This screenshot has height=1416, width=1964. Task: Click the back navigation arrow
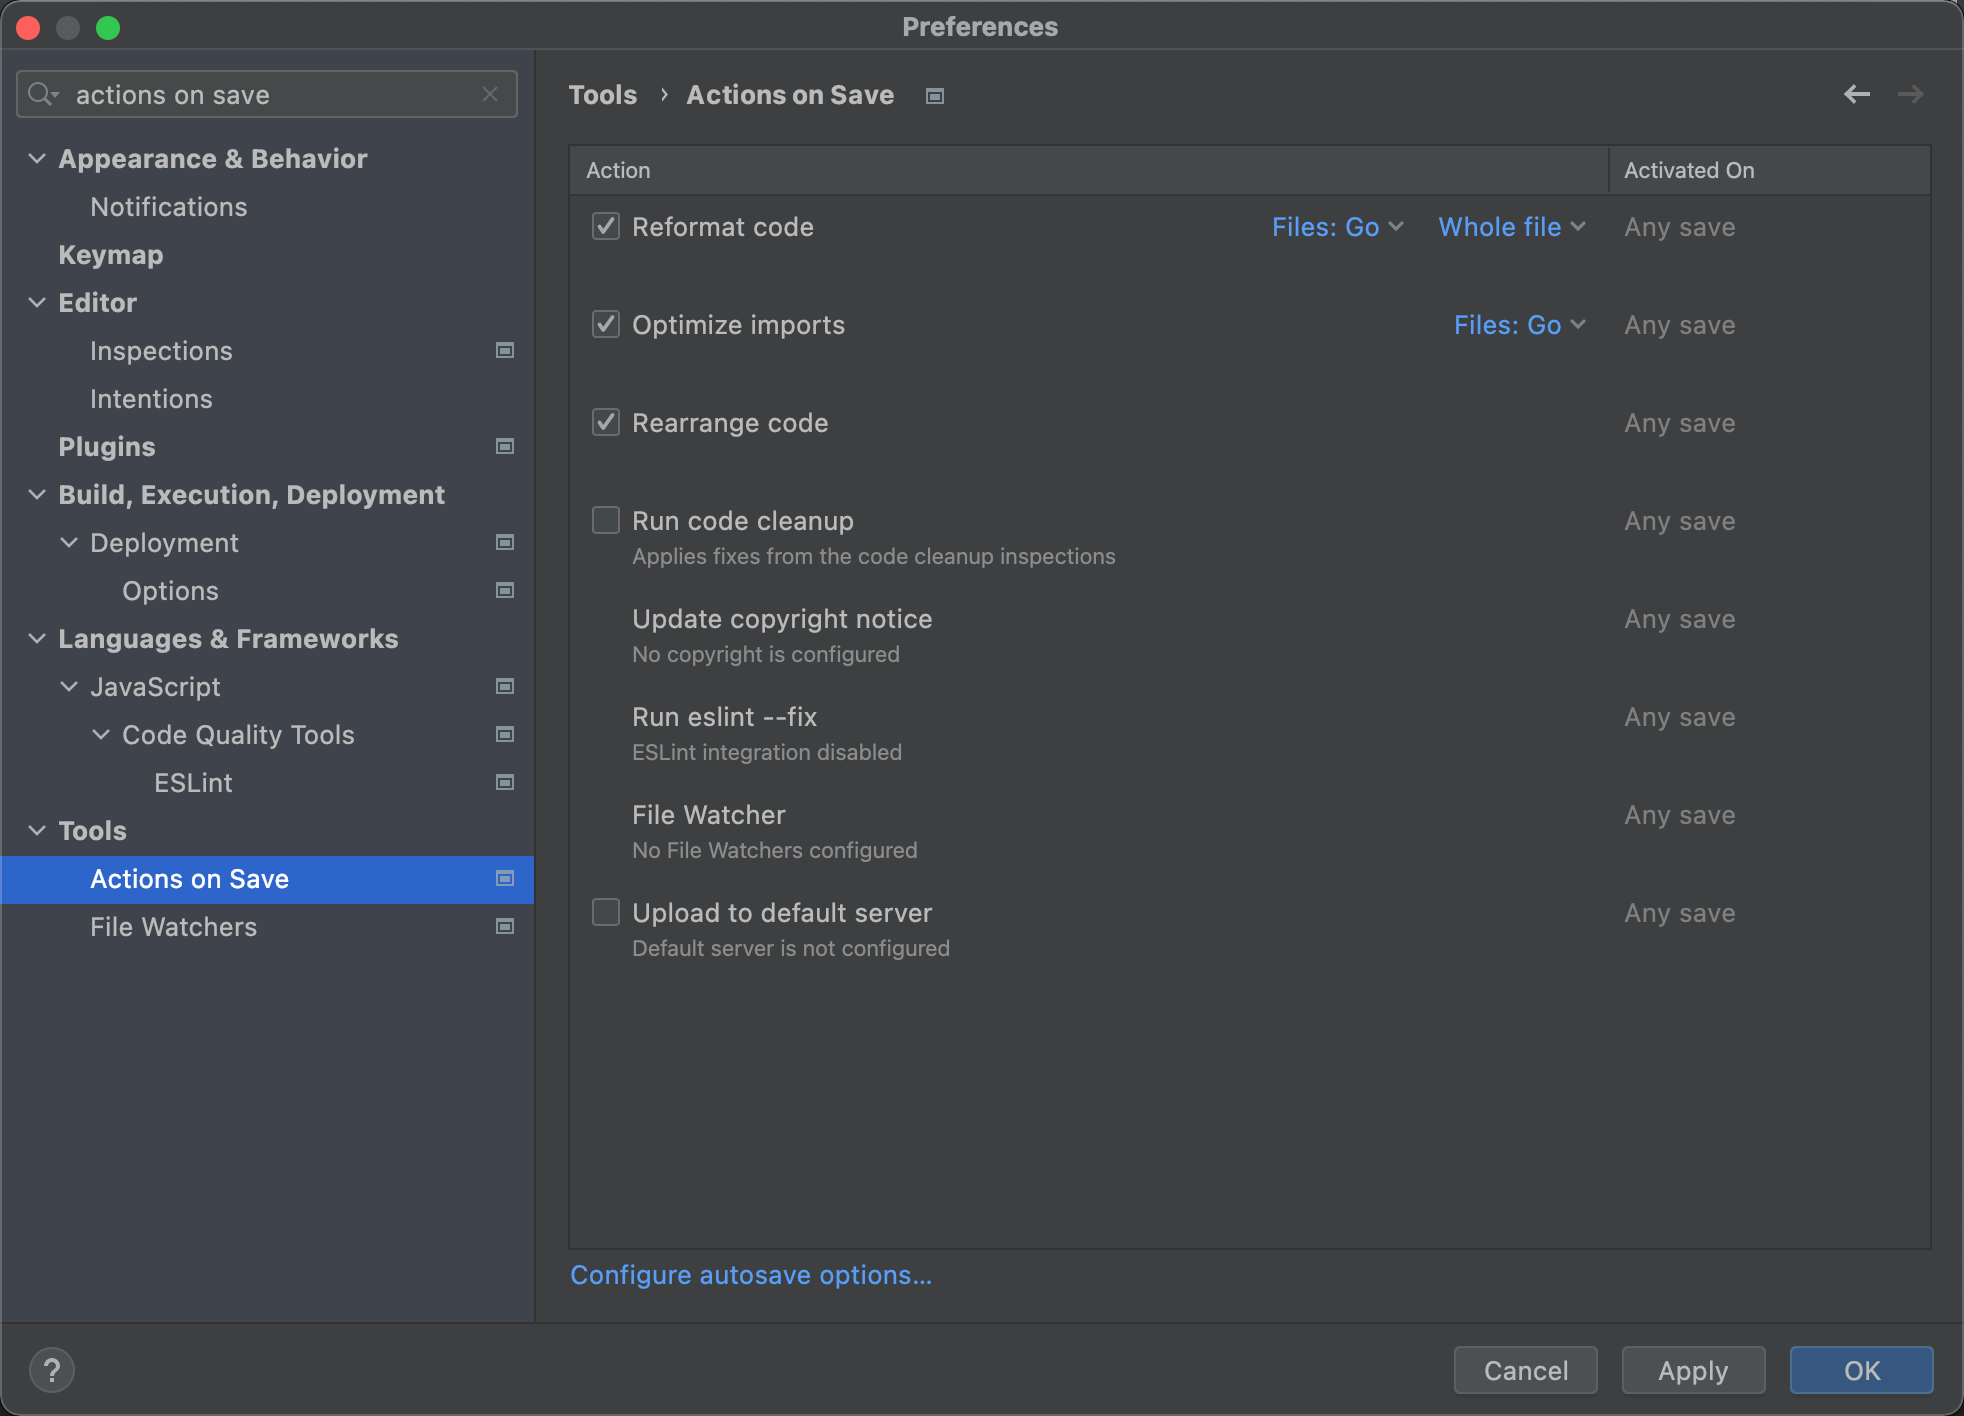click(1856, 94)
